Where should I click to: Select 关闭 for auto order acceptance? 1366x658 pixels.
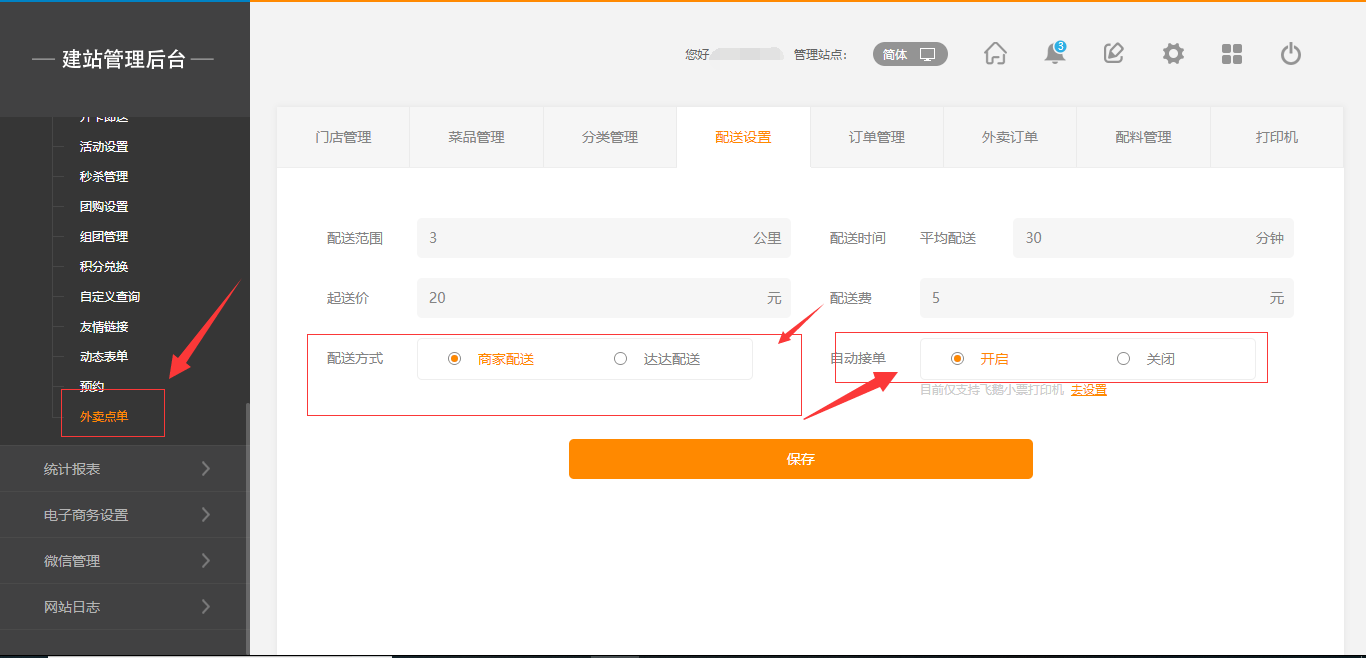tap(1124, 359)
